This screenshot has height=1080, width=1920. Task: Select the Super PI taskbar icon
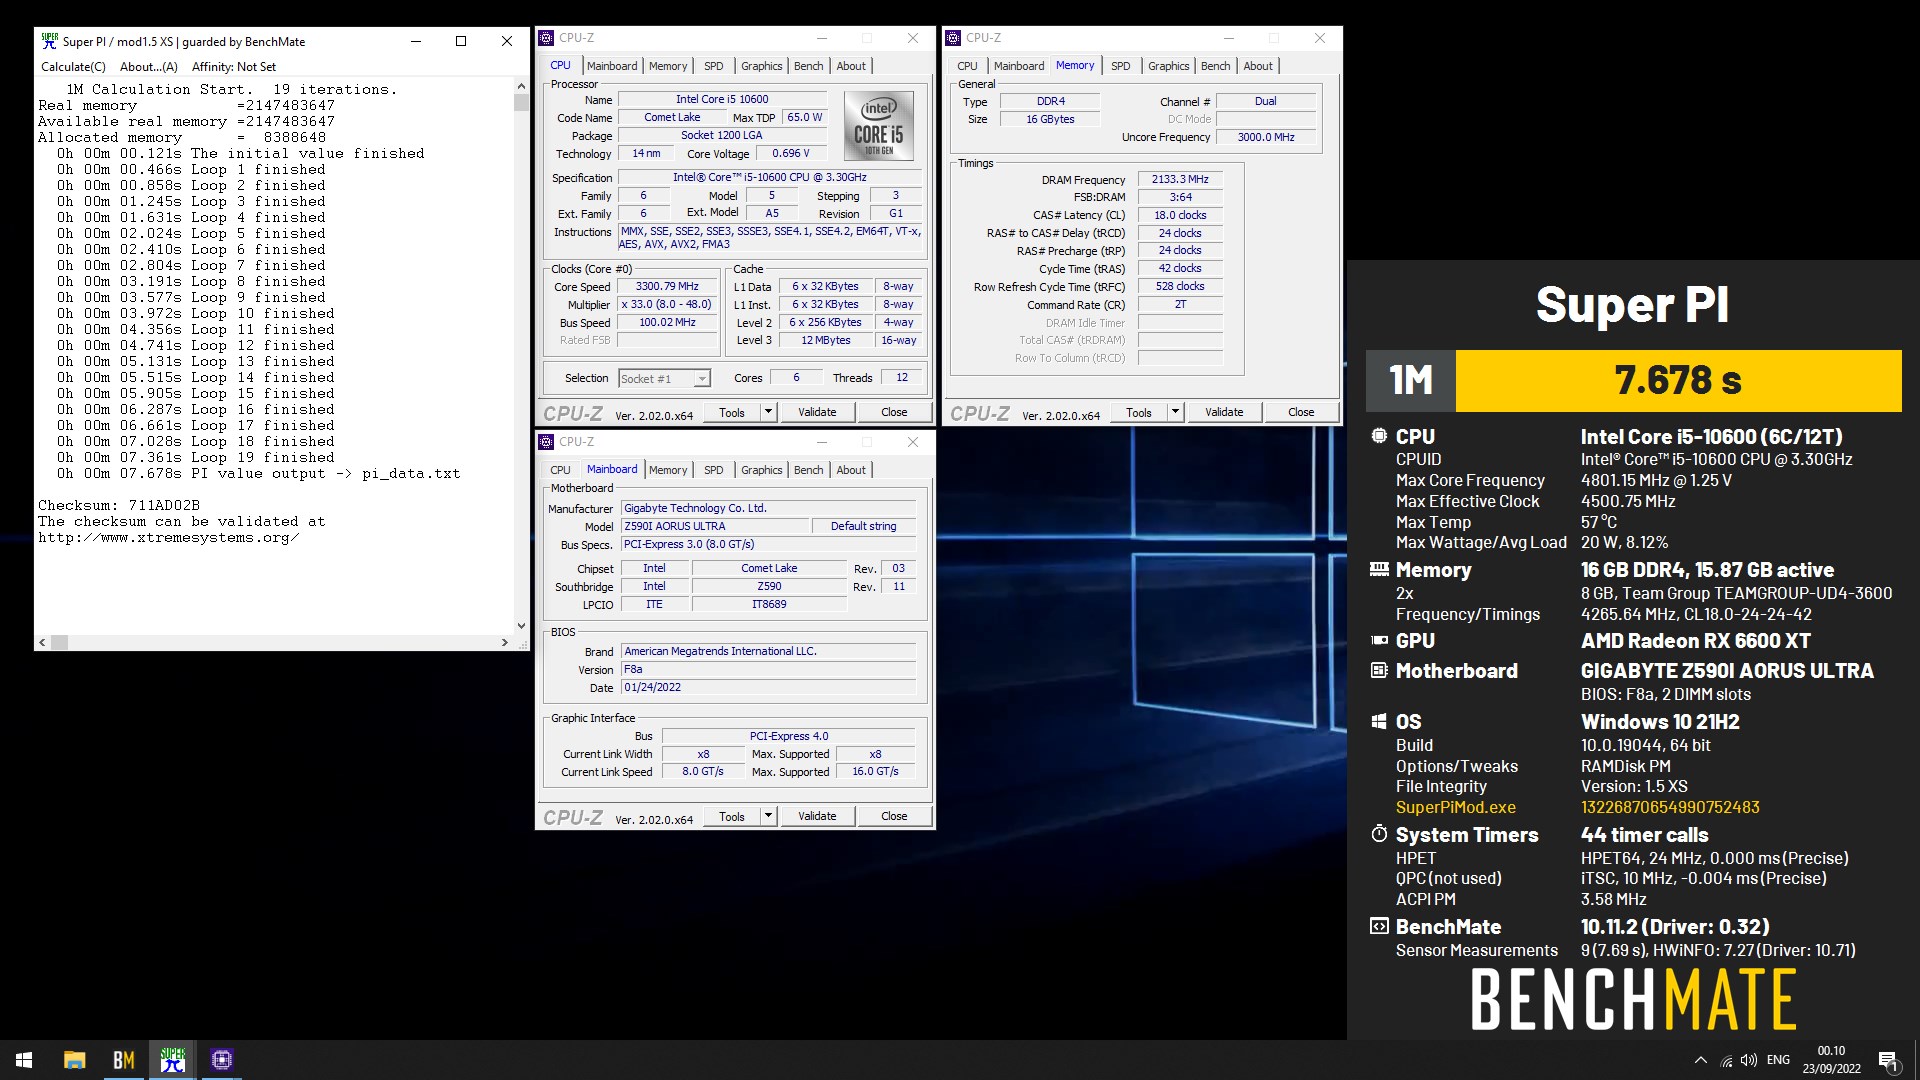click(x=173, y=1060)
